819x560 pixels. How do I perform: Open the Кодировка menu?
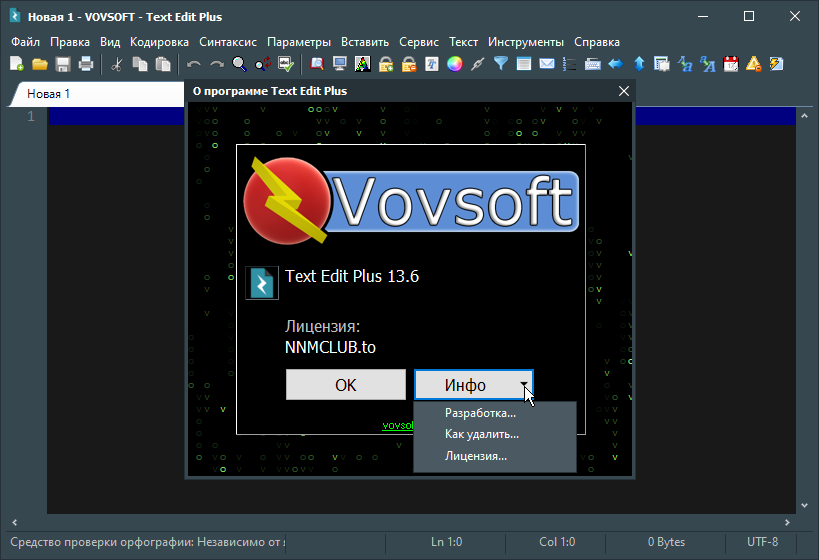pyautogui.click(x=159, y=42)
